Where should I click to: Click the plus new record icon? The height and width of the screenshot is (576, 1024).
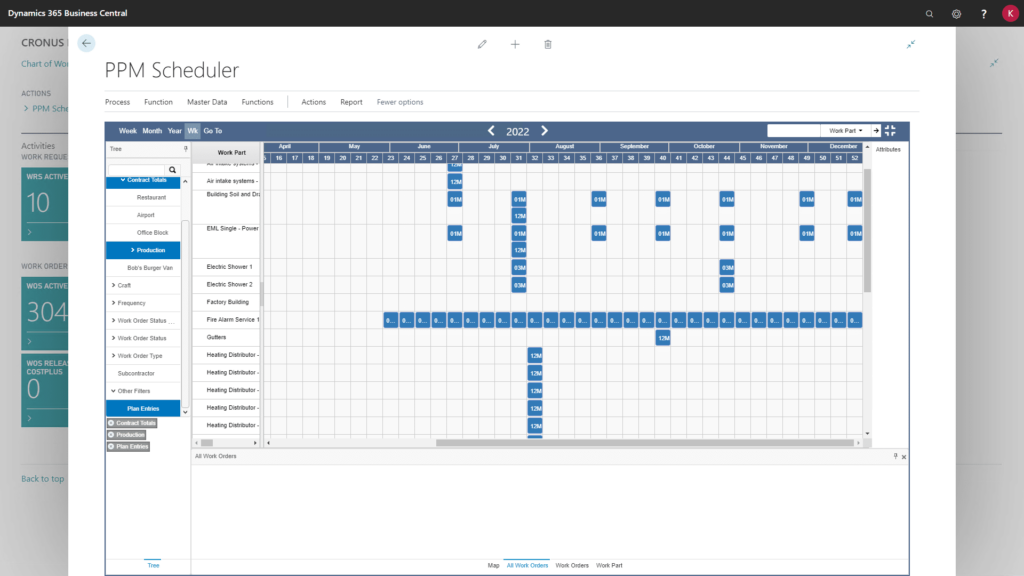[515, 44]
